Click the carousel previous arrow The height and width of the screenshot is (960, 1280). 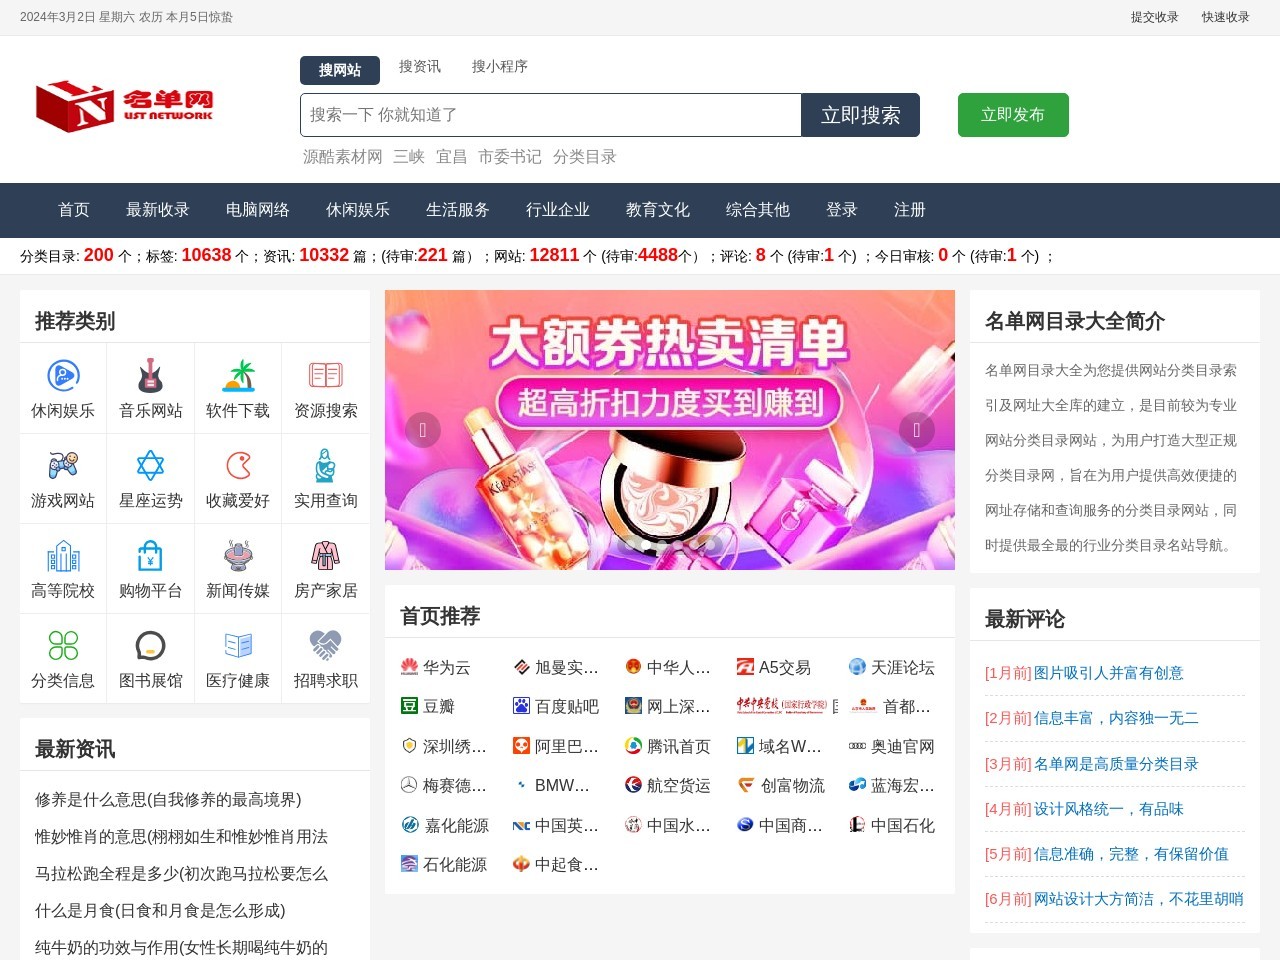[423, 430]
